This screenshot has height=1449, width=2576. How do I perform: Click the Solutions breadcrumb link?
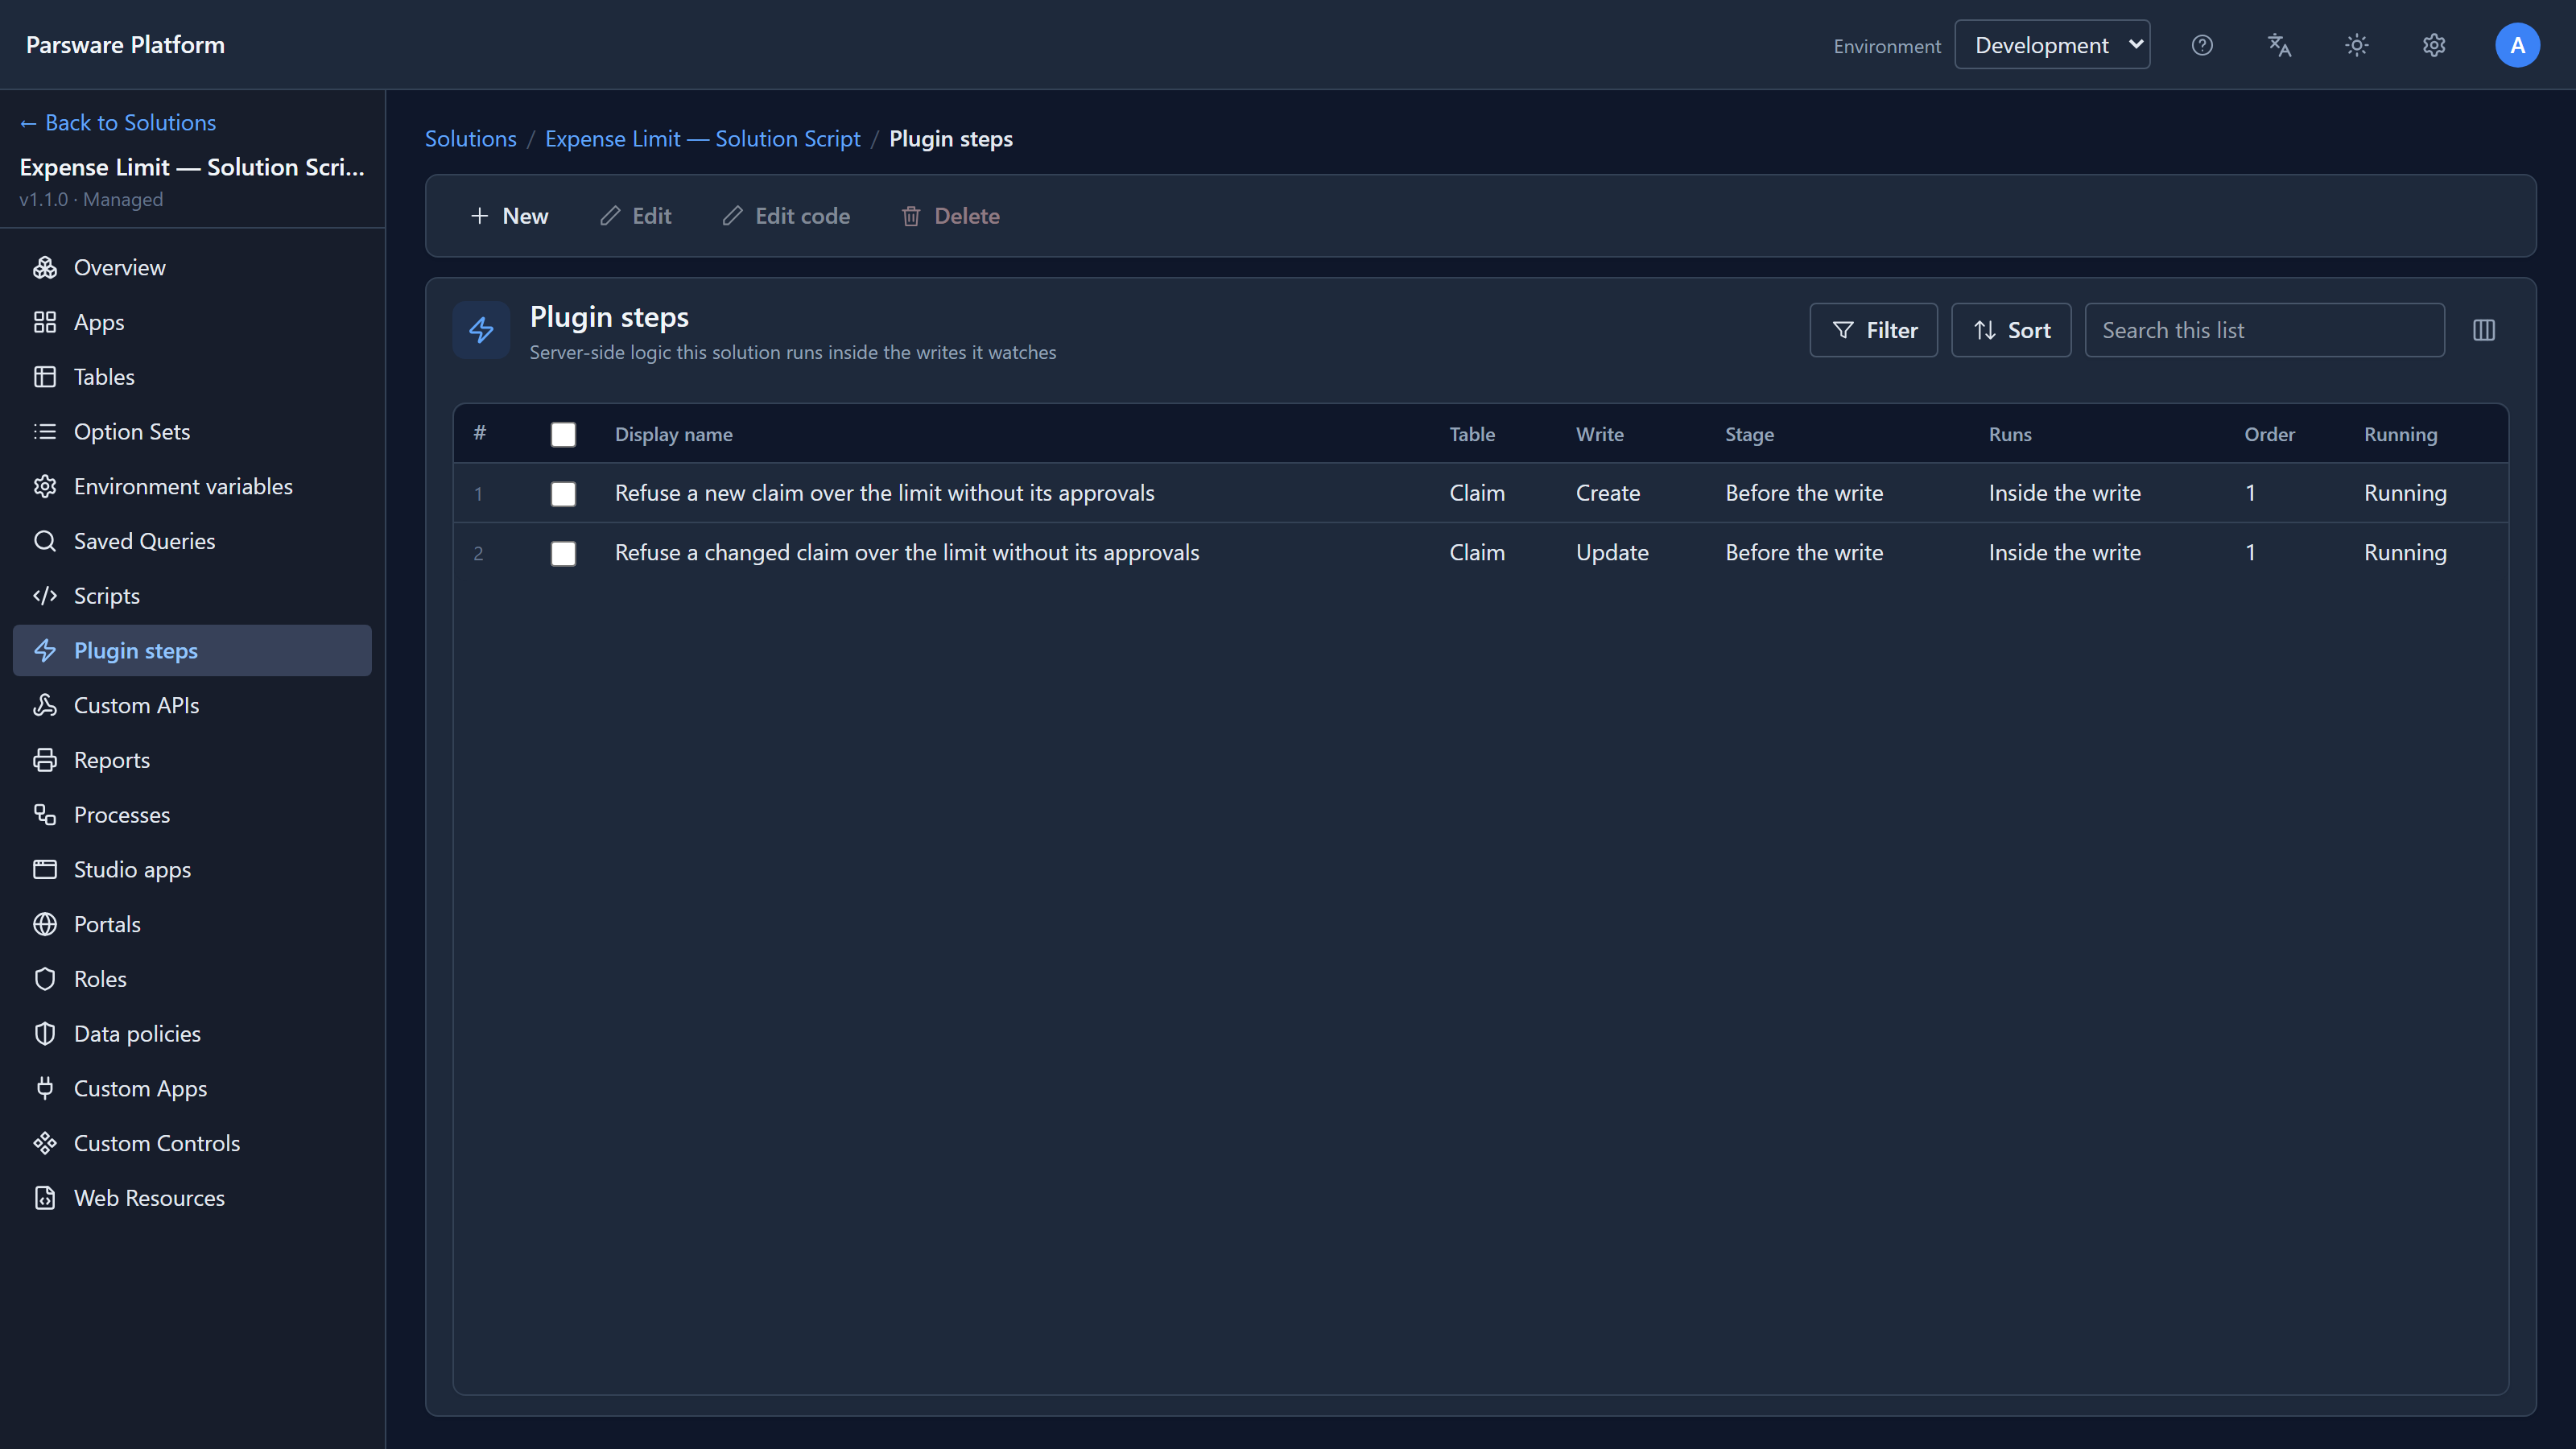471,139
